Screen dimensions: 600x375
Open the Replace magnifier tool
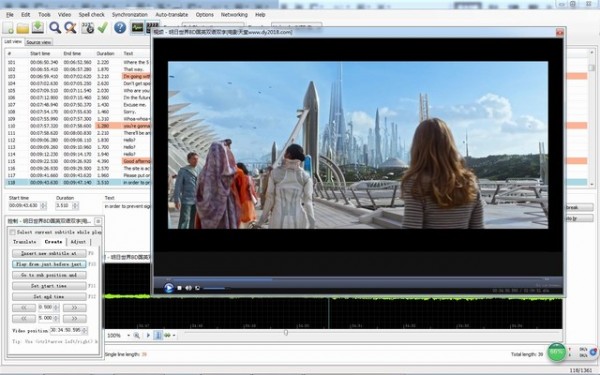point(70,28)
